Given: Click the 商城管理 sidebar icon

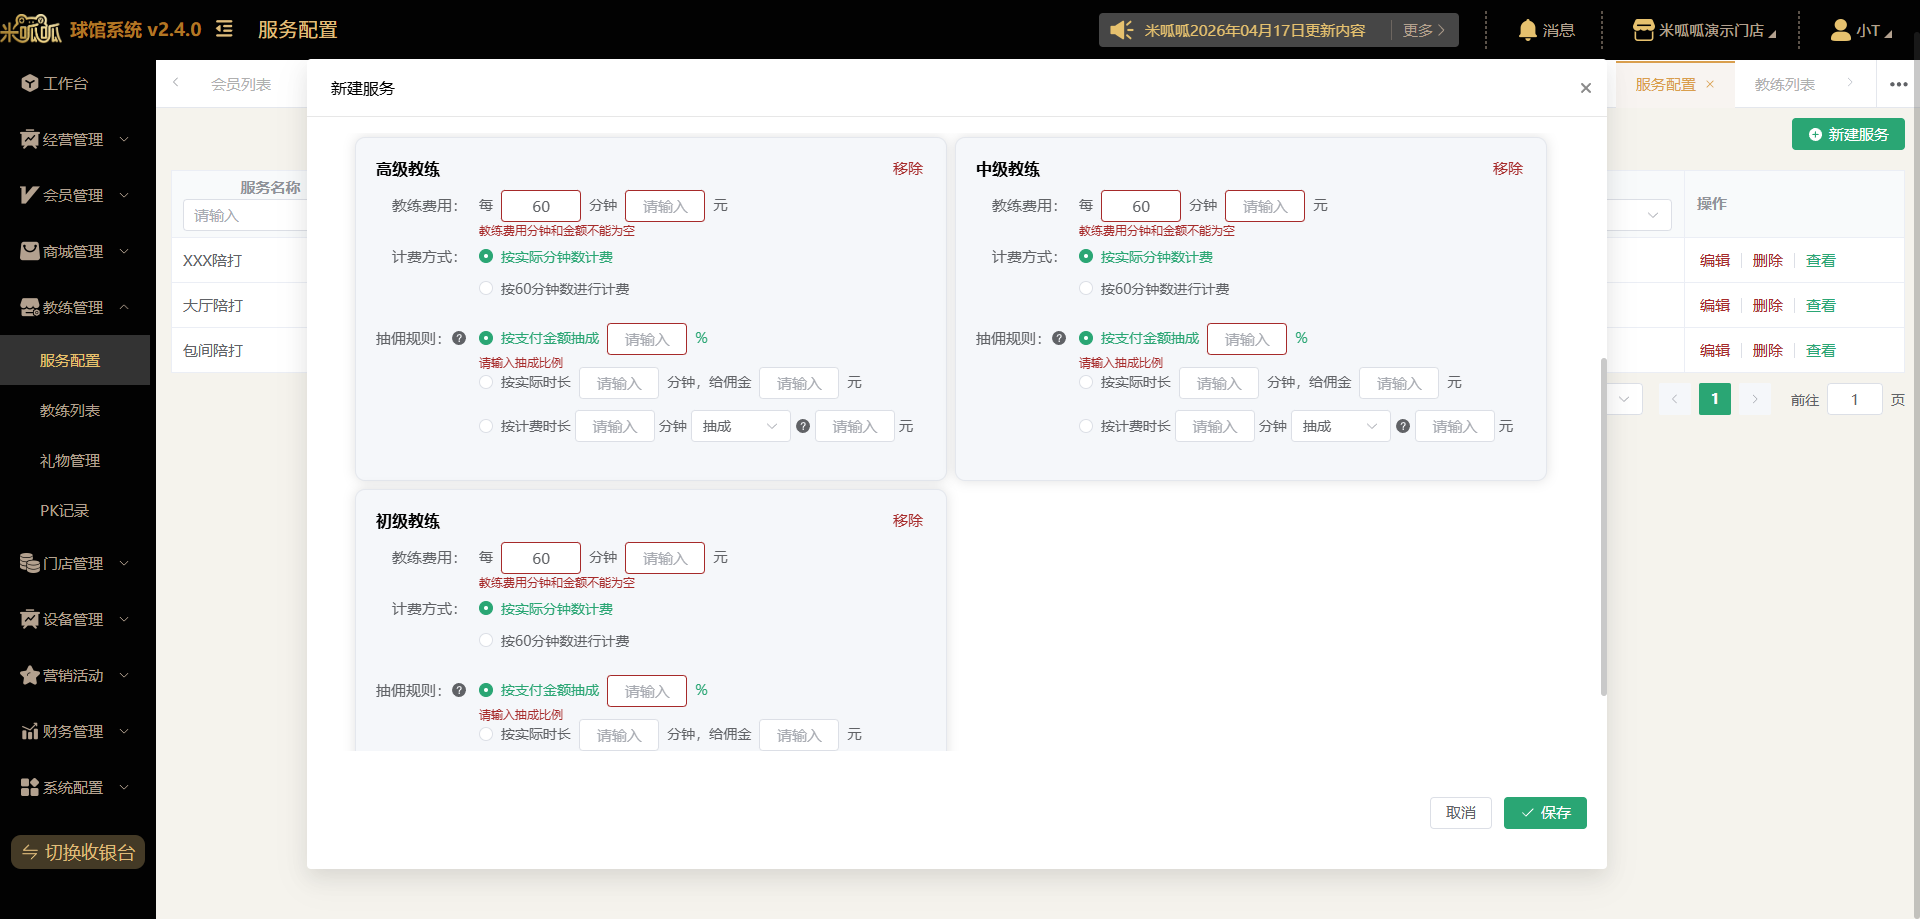Looking at the screenshot, I should (x=30, y=251).
